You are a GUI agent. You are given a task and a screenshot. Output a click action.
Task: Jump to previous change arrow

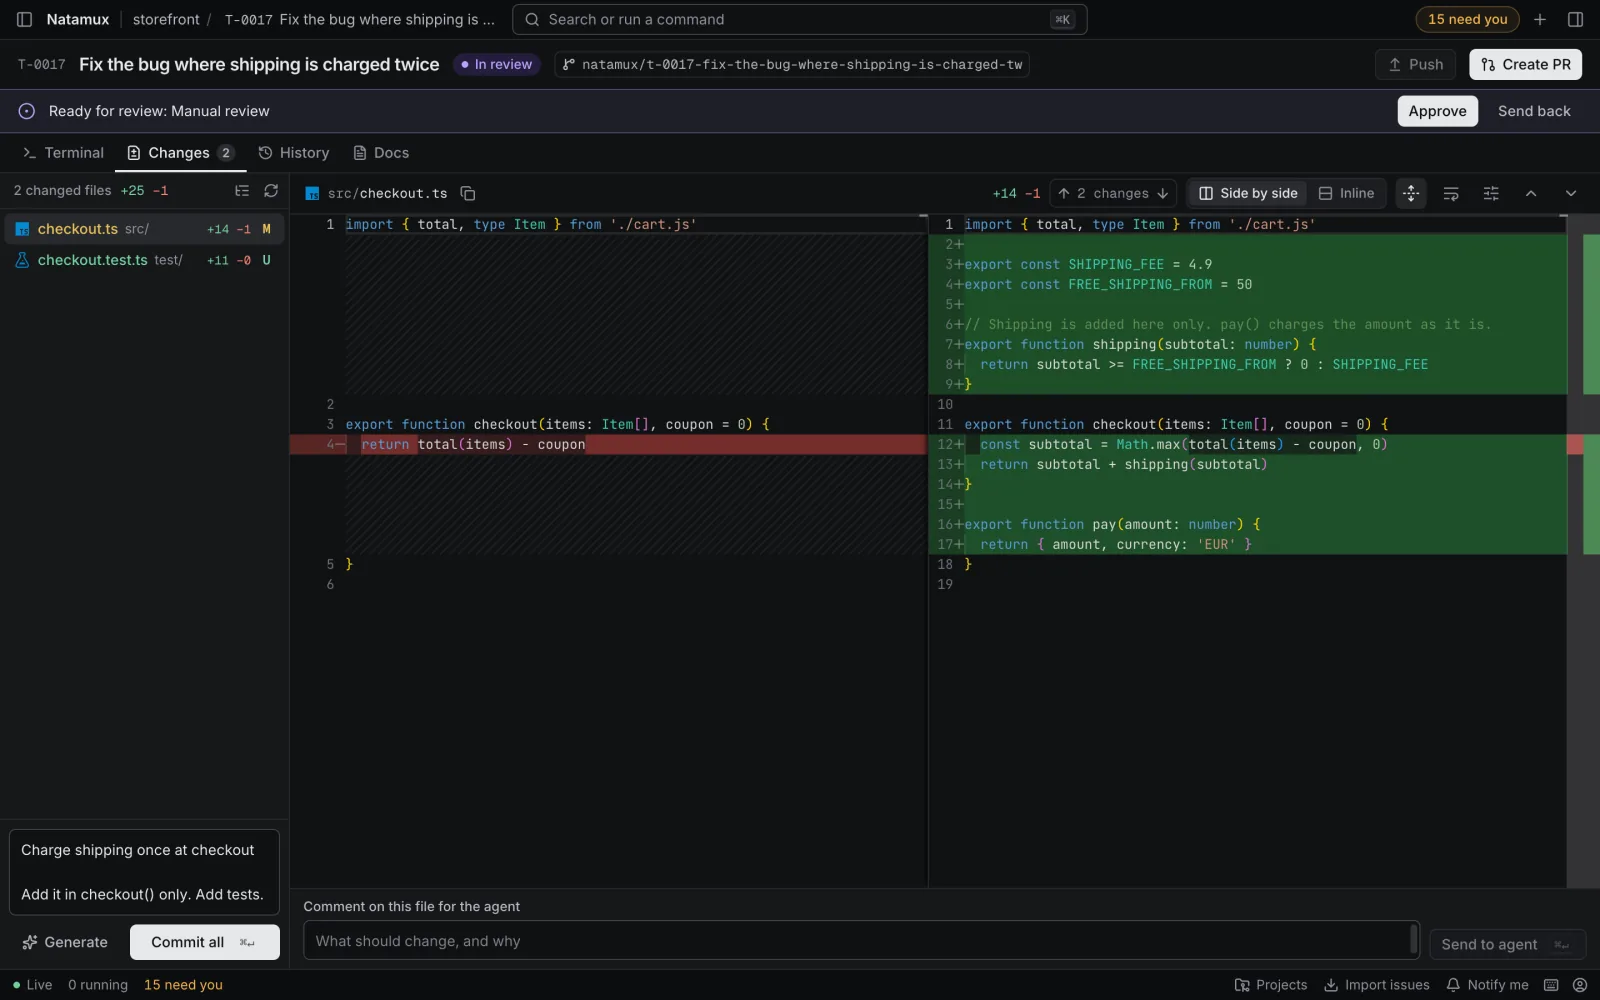1064,193
